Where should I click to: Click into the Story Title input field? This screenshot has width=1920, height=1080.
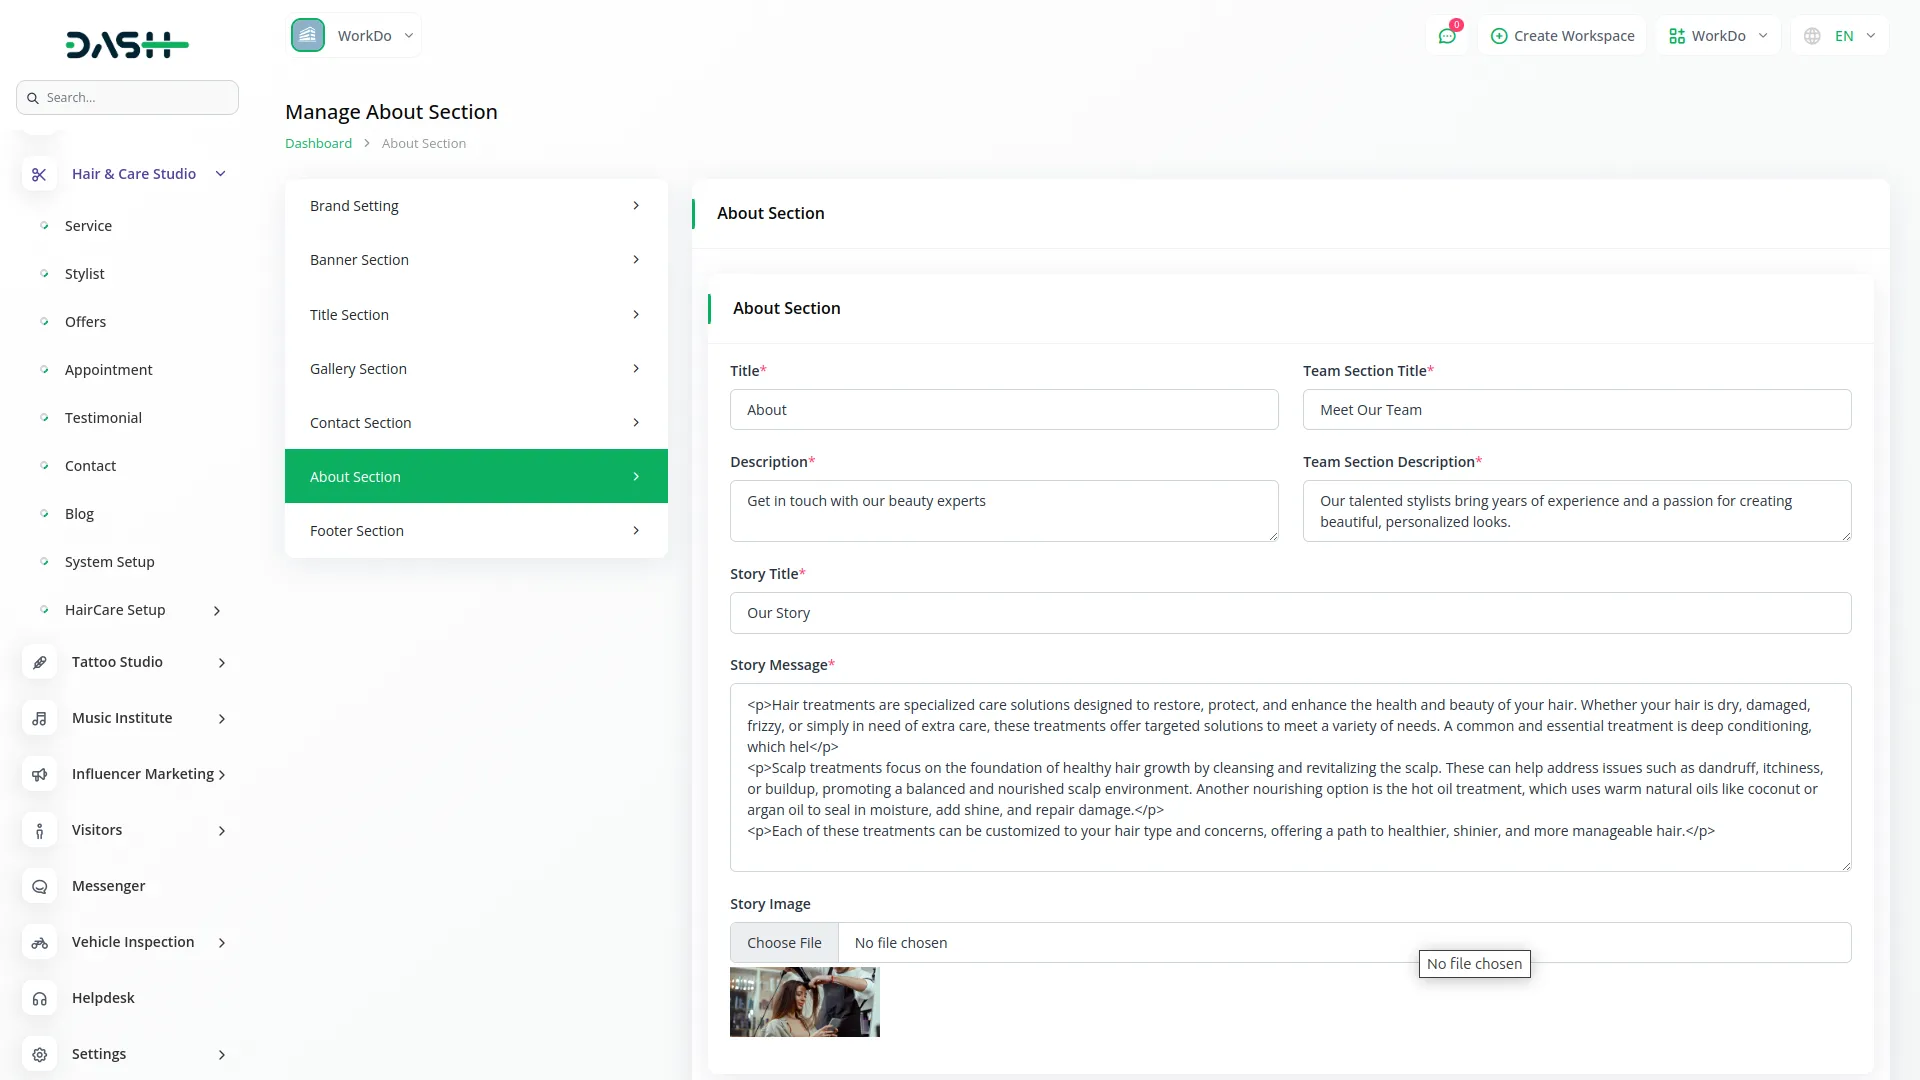pyautogui.click(x=1290, y=613)
